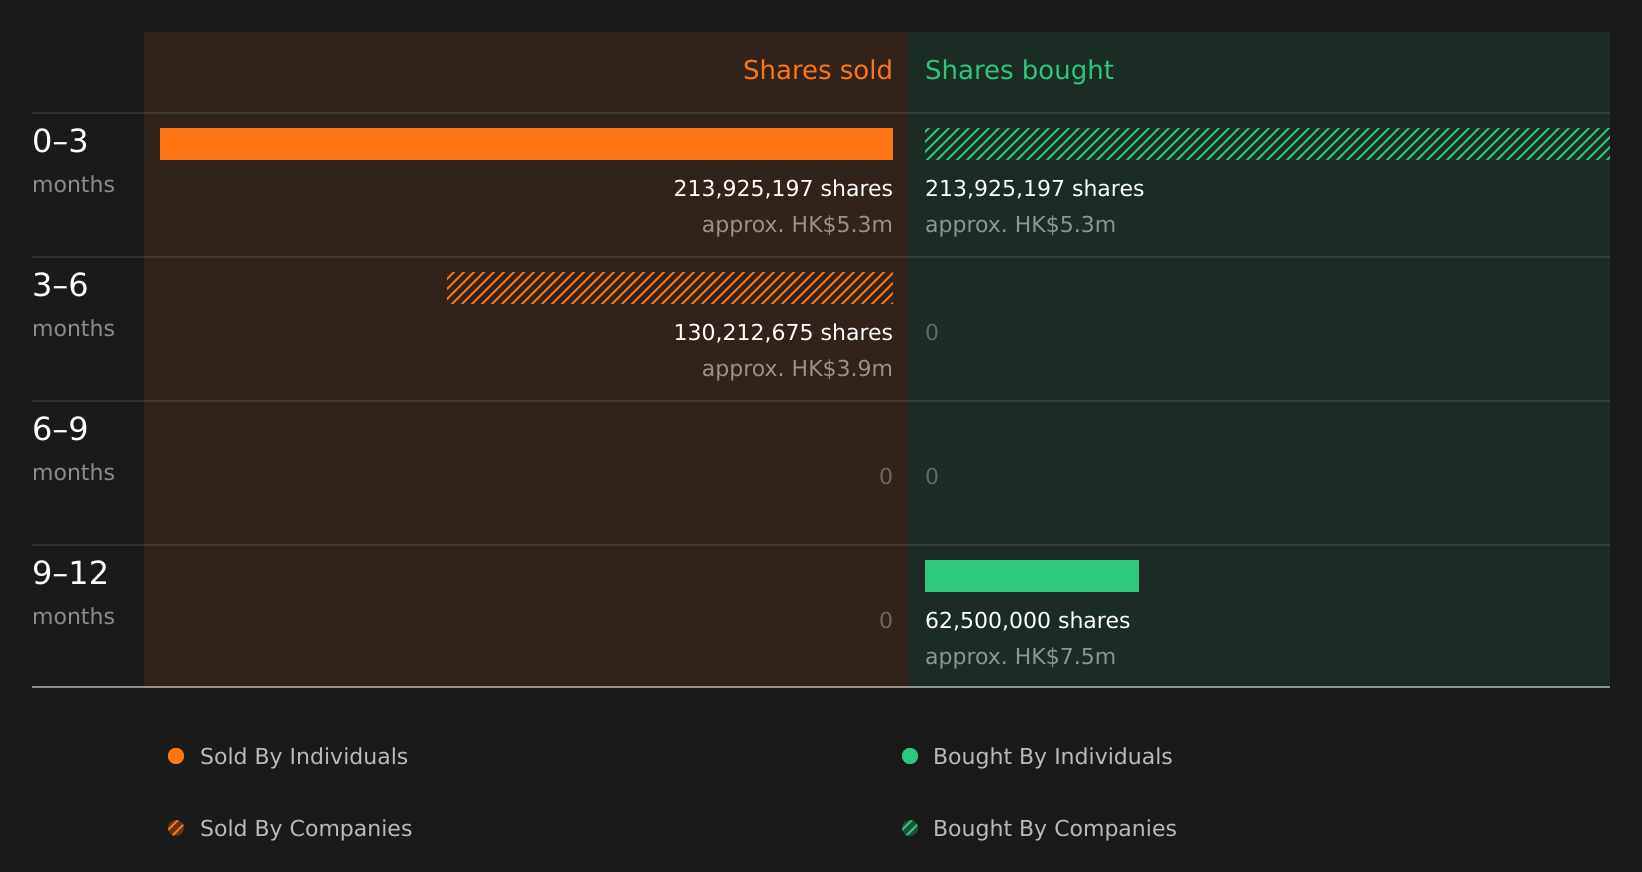Click approx. HK$5.3m in the bought column
The width and height of the screenshot is (1642, 872).
(1020, 225)
